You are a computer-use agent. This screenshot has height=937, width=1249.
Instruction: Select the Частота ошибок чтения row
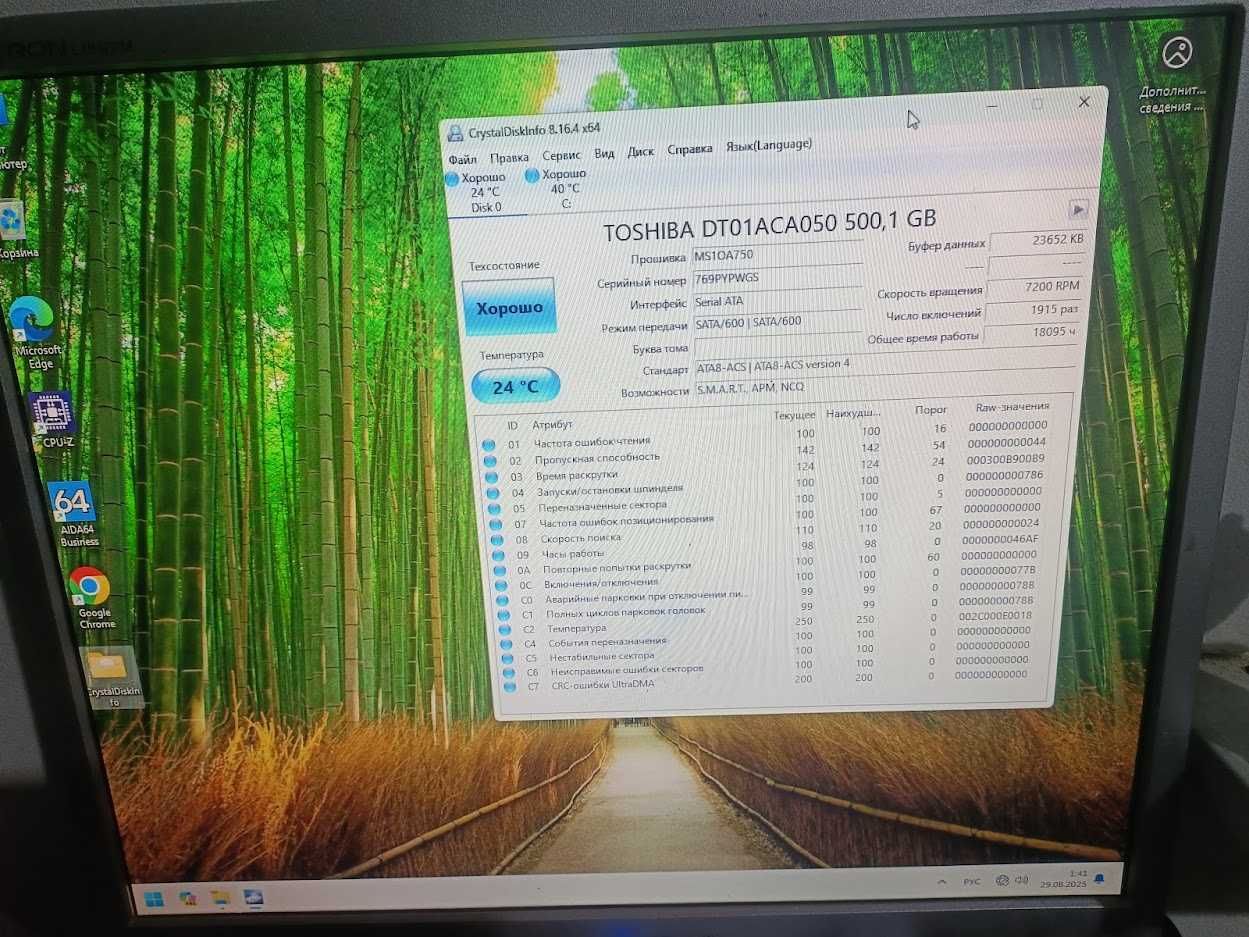pyautogui.click(x=768, y=435)
